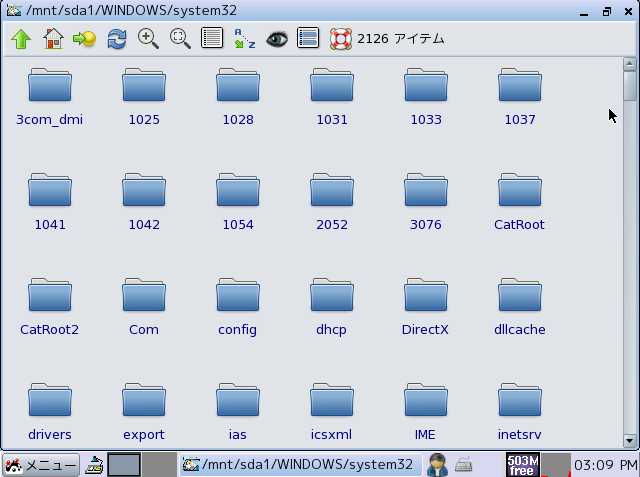
Task: Toggle thumbnail display icon in toolbar
Action: coord(309,39)
